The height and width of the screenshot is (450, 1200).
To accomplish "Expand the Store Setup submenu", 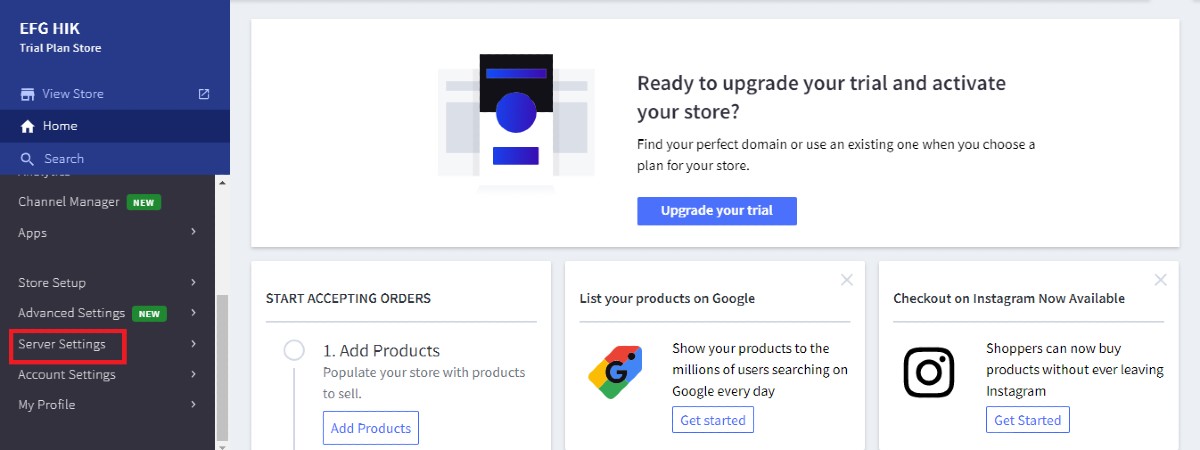I will click(193, 283).
